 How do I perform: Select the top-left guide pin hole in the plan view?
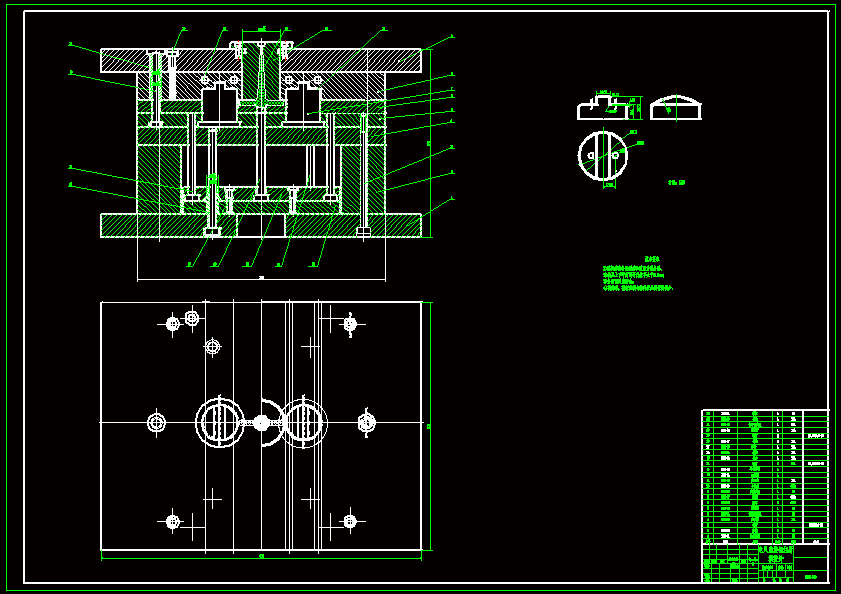[172, 324]
